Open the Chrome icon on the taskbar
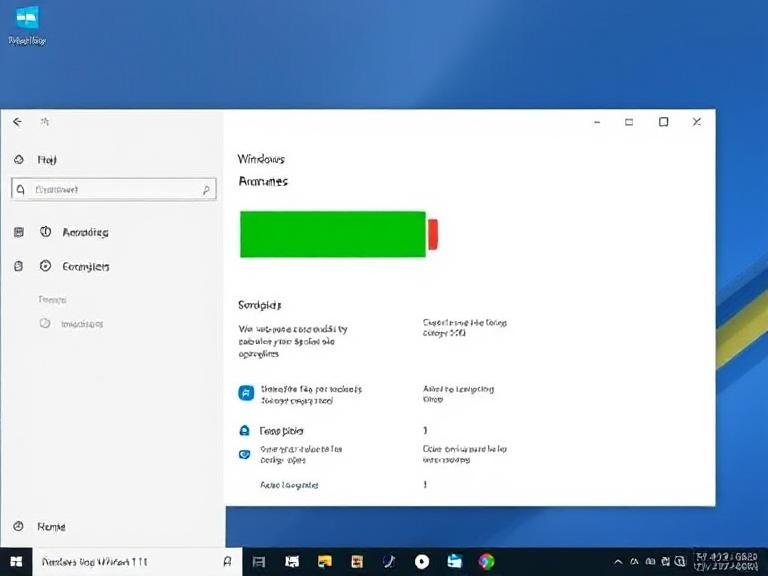The height and width of the screenshot is (576, 768). point(486,561)
